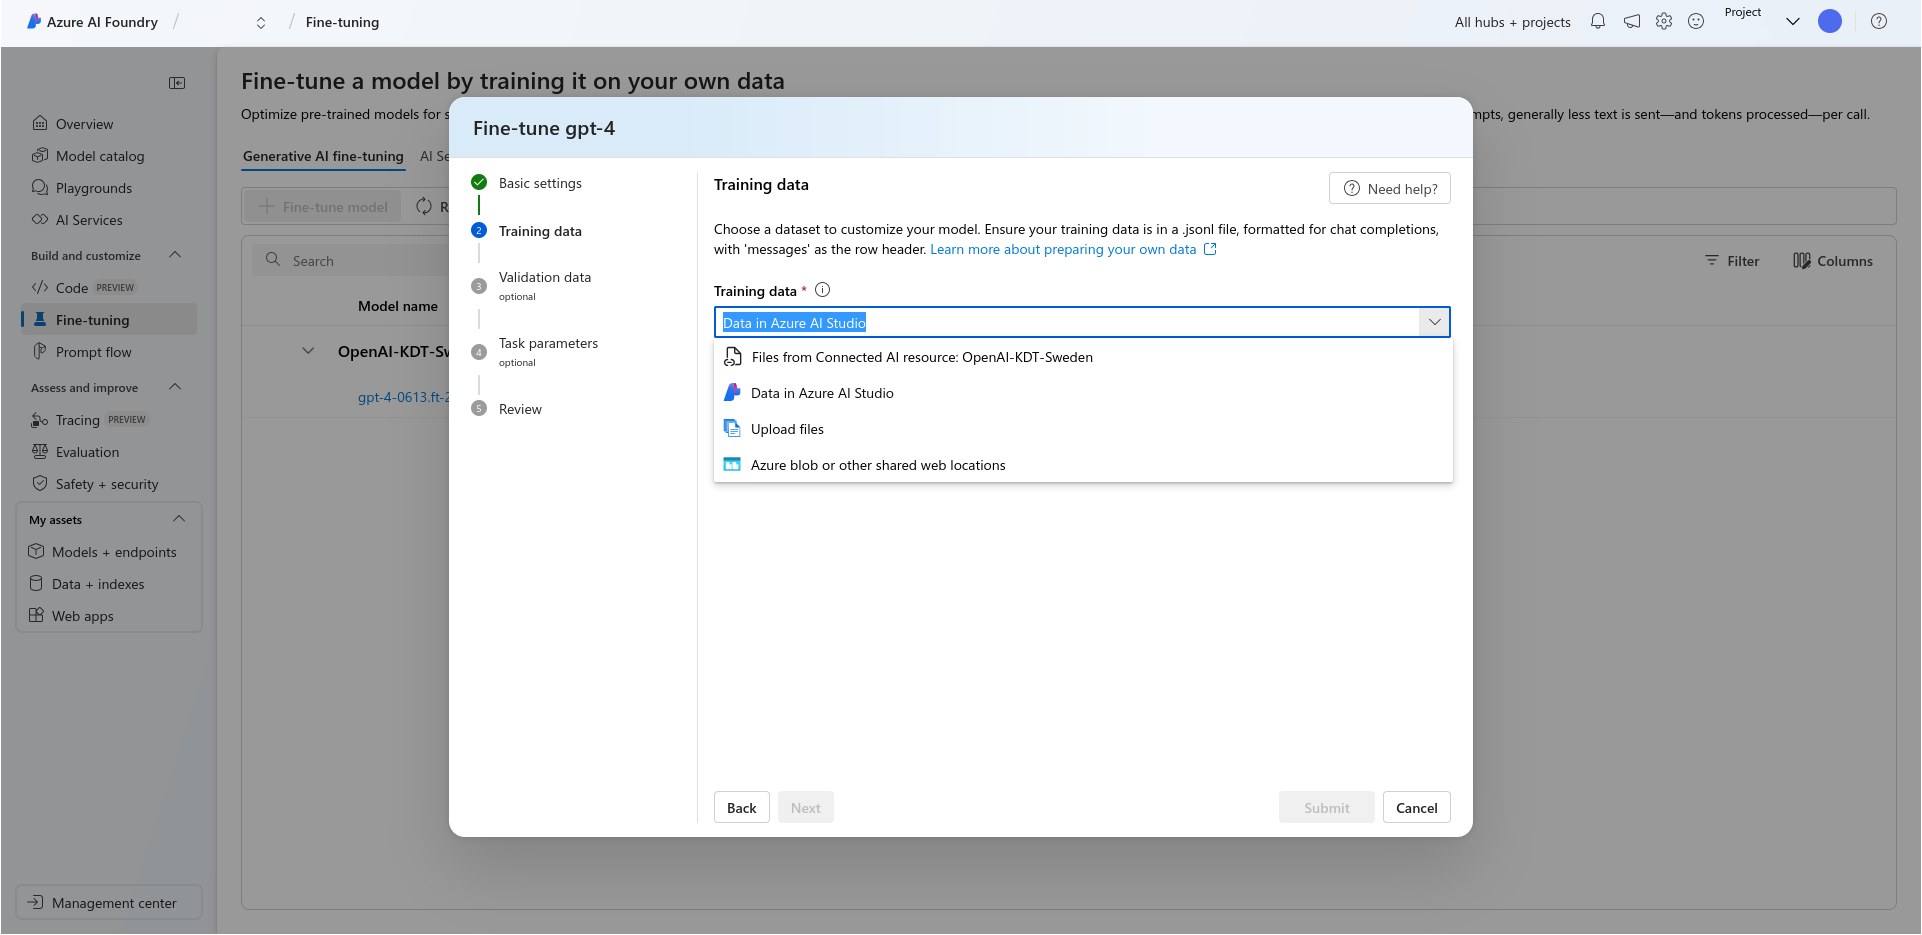The image size is (1922, 935).
Task: Click the search magnifier icon
Action: pyautogui.click(x=273, y=260)
